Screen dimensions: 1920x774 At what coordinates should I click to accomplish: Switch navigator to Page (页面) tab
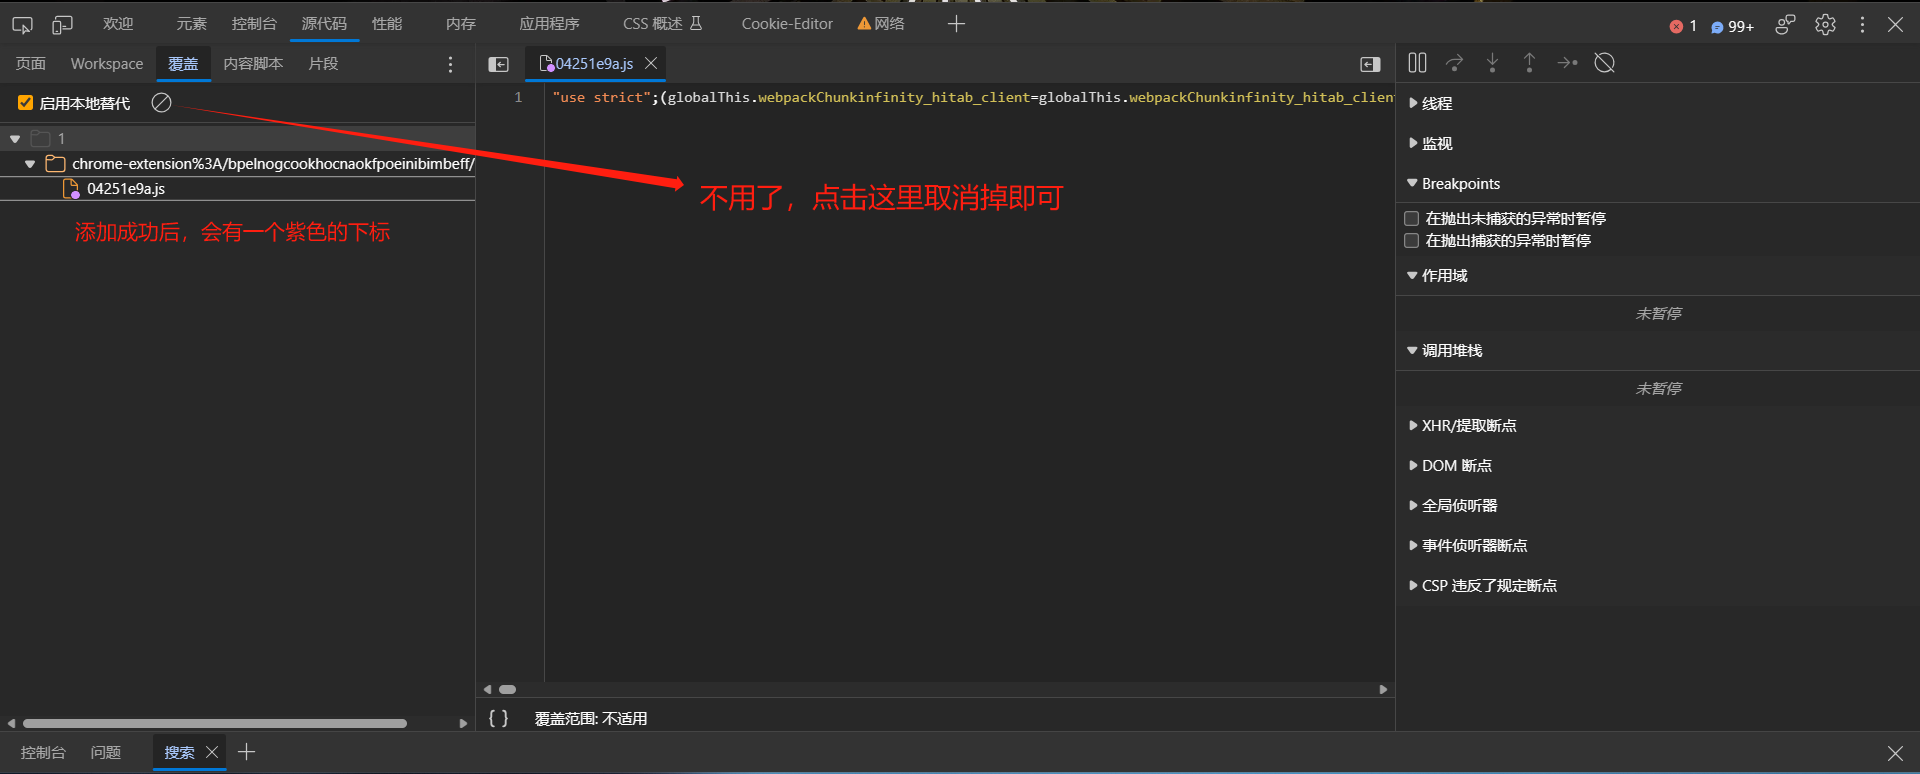click(x=31, y=64)
